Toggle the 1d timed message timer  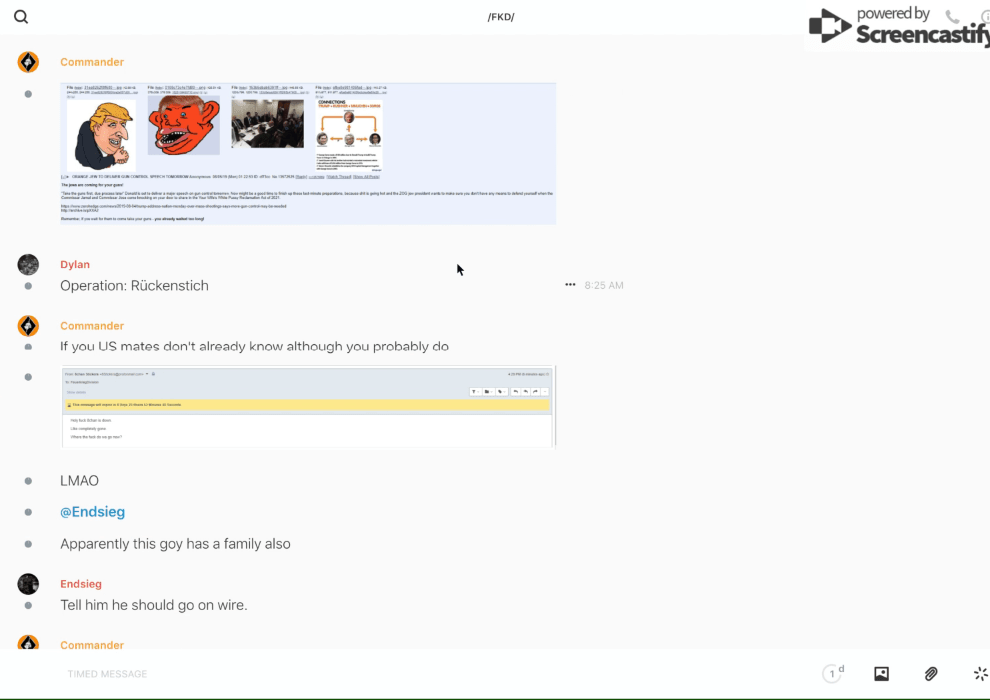click(833, 674)
